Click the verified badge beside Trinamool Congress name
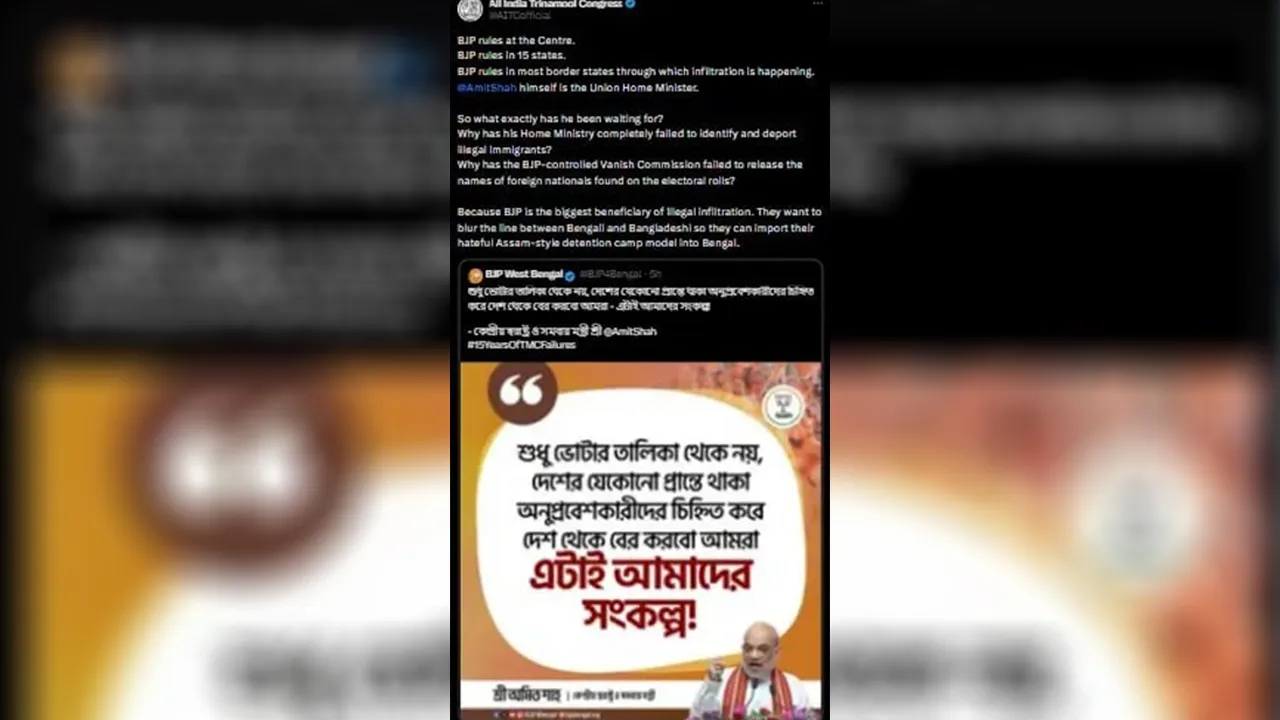Viewport: 1280px width, 720px height. [630, 4]
